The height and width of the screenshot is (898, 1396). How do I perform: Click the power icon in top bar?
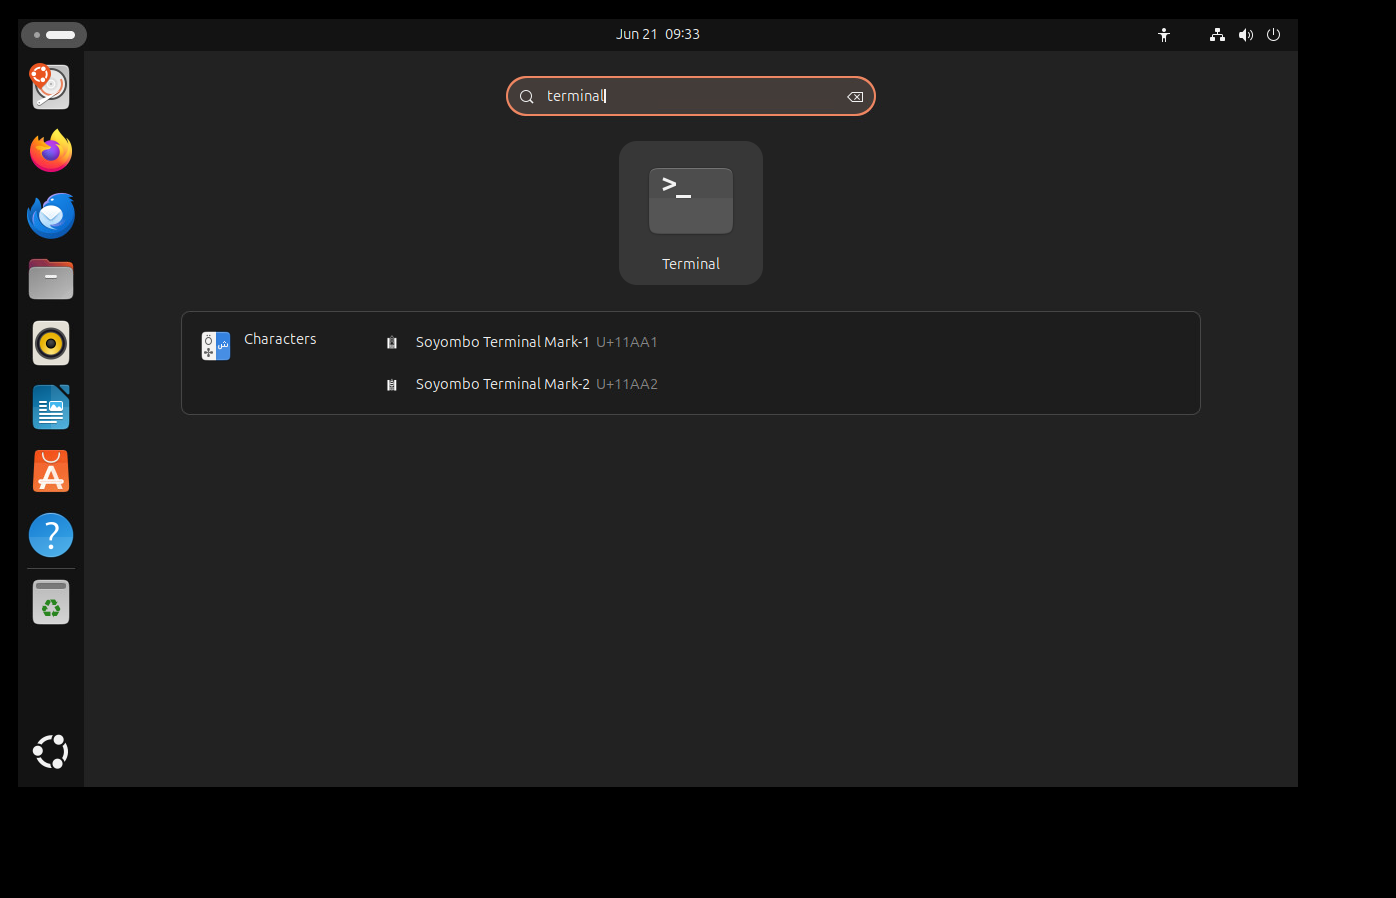[x=1272, y=34]
